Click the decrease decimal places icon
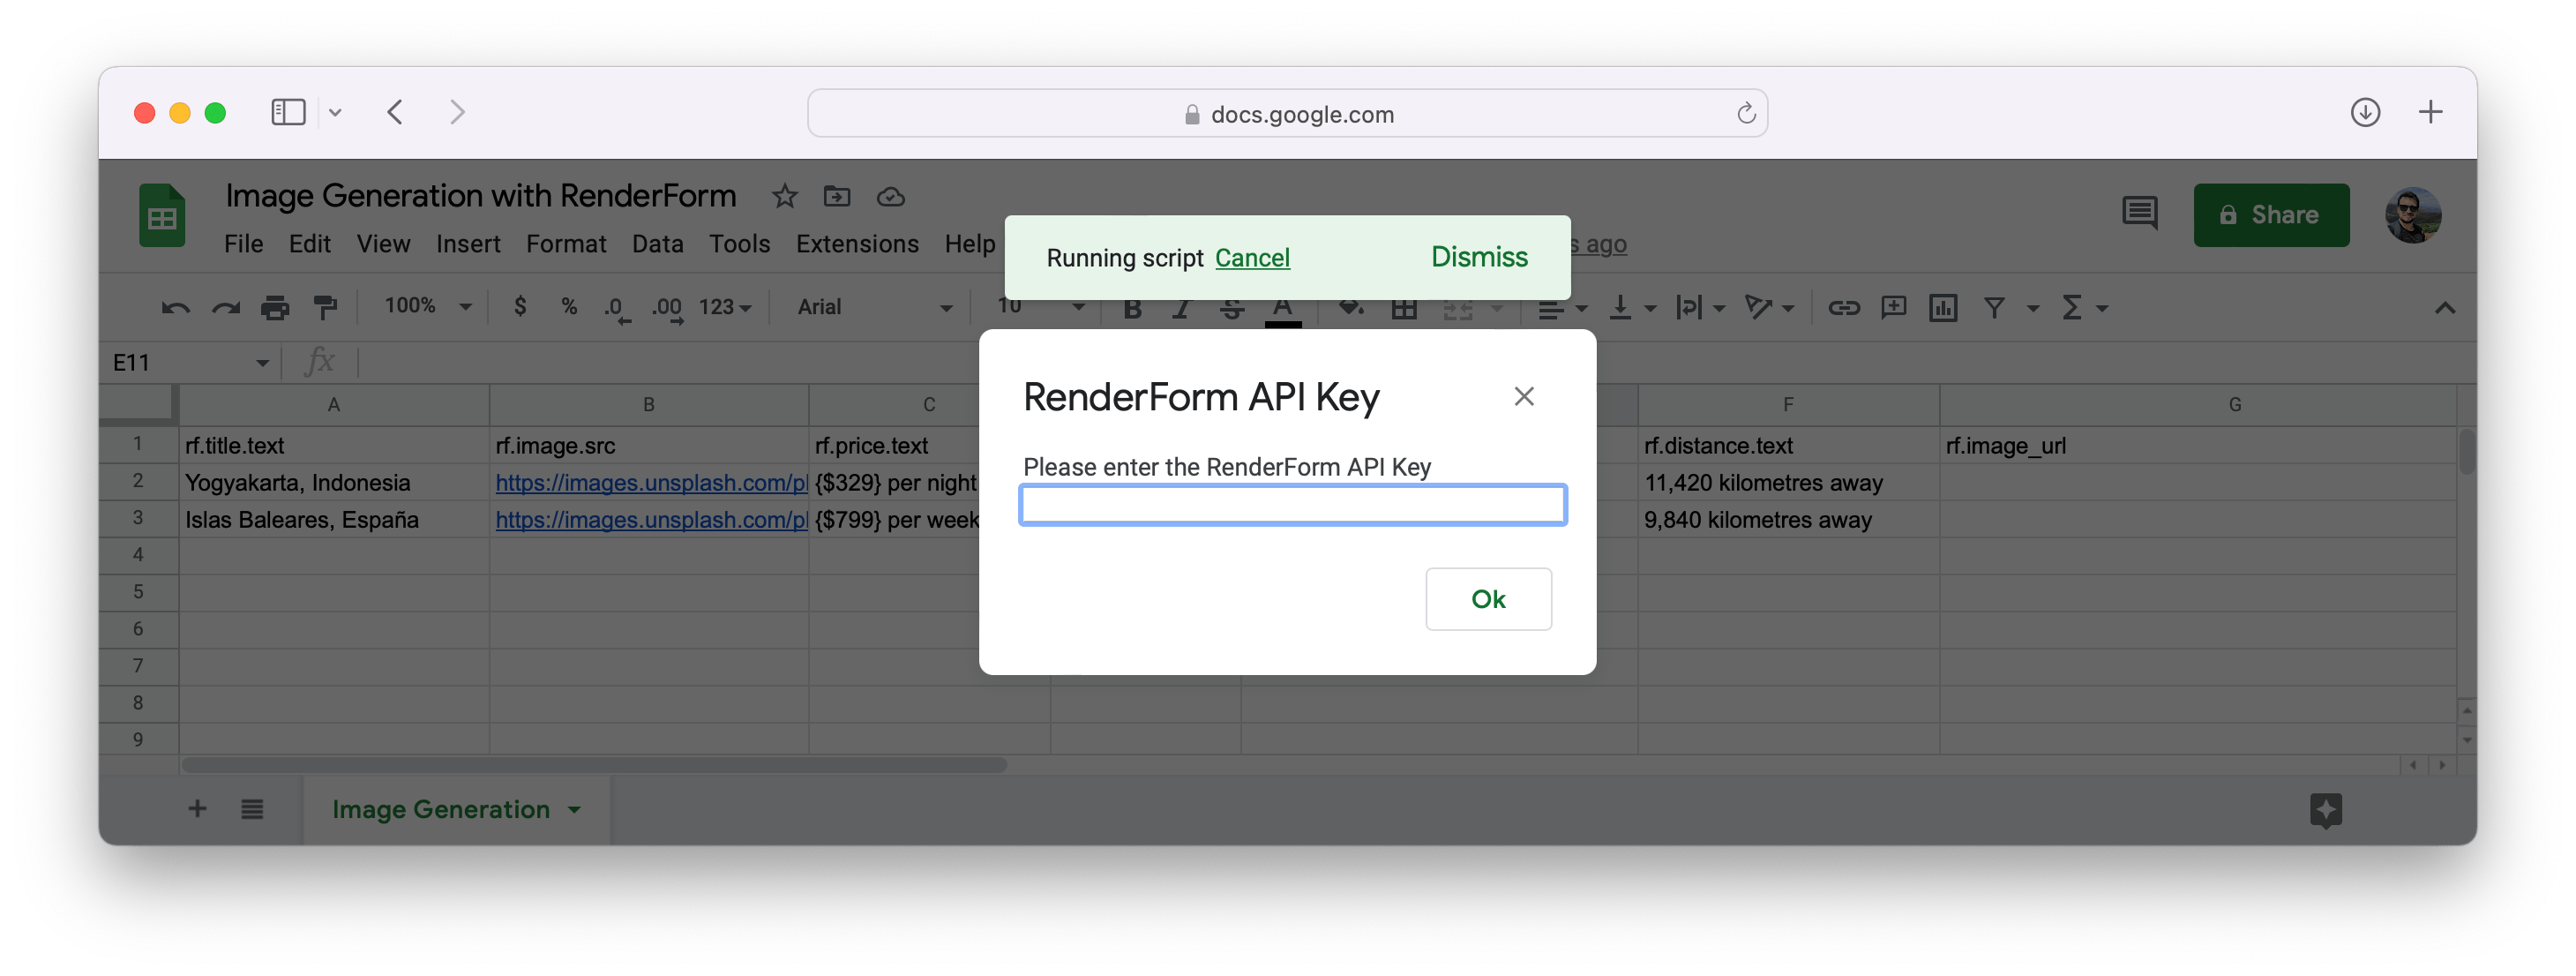The image size is (2576, 976). coord(617,309)
